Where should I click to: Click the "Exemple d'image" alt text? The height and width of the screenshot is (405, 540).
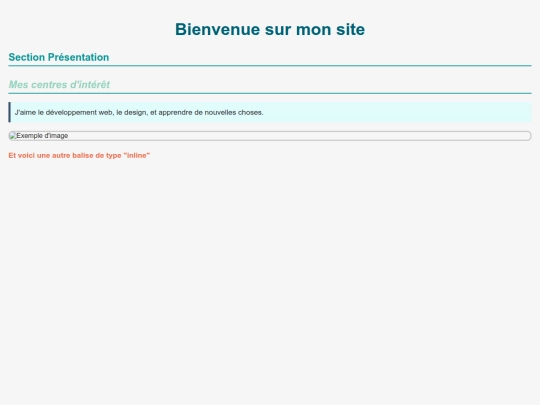point(42,136)
